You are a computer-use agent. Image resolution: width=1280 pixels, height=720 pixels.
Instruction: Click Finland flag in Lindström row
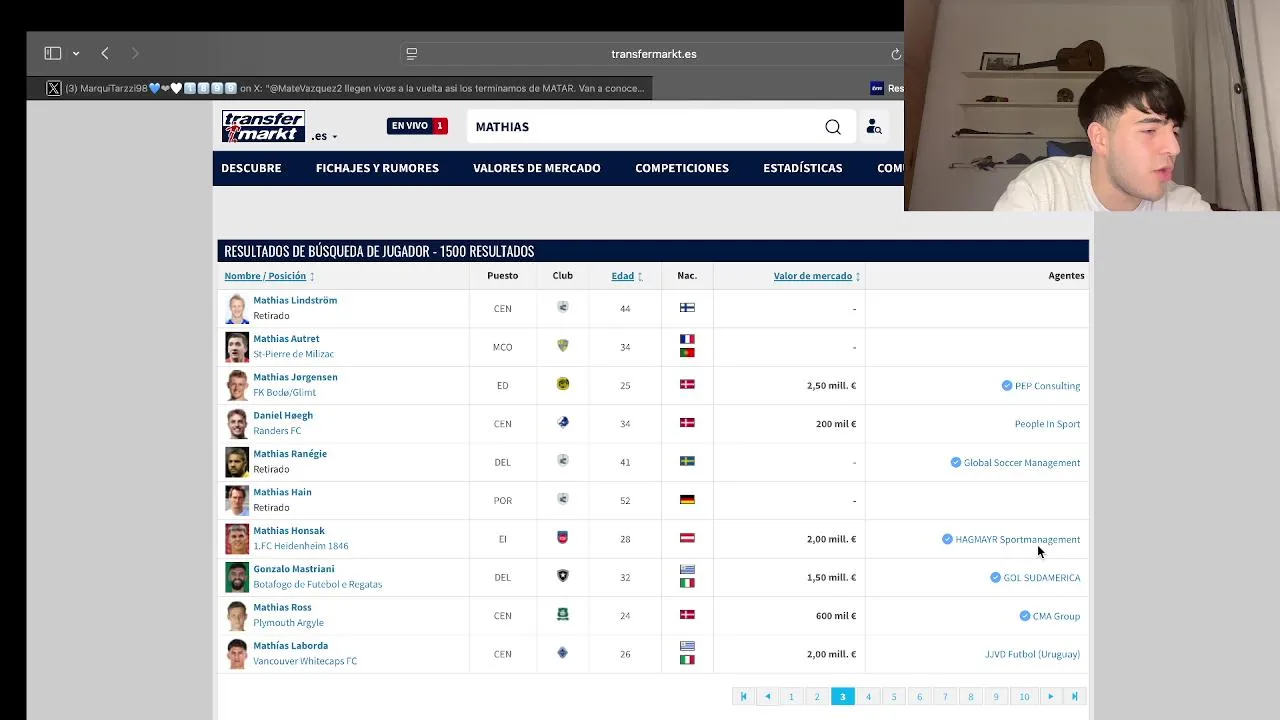tap(687, 308)
